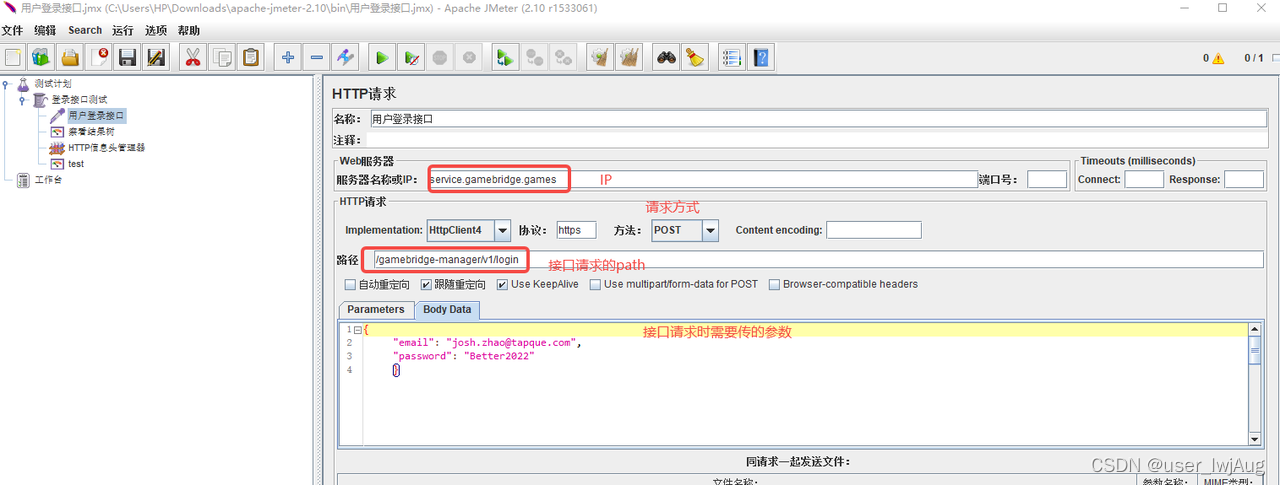Paste element using clipboard icon

250,57
